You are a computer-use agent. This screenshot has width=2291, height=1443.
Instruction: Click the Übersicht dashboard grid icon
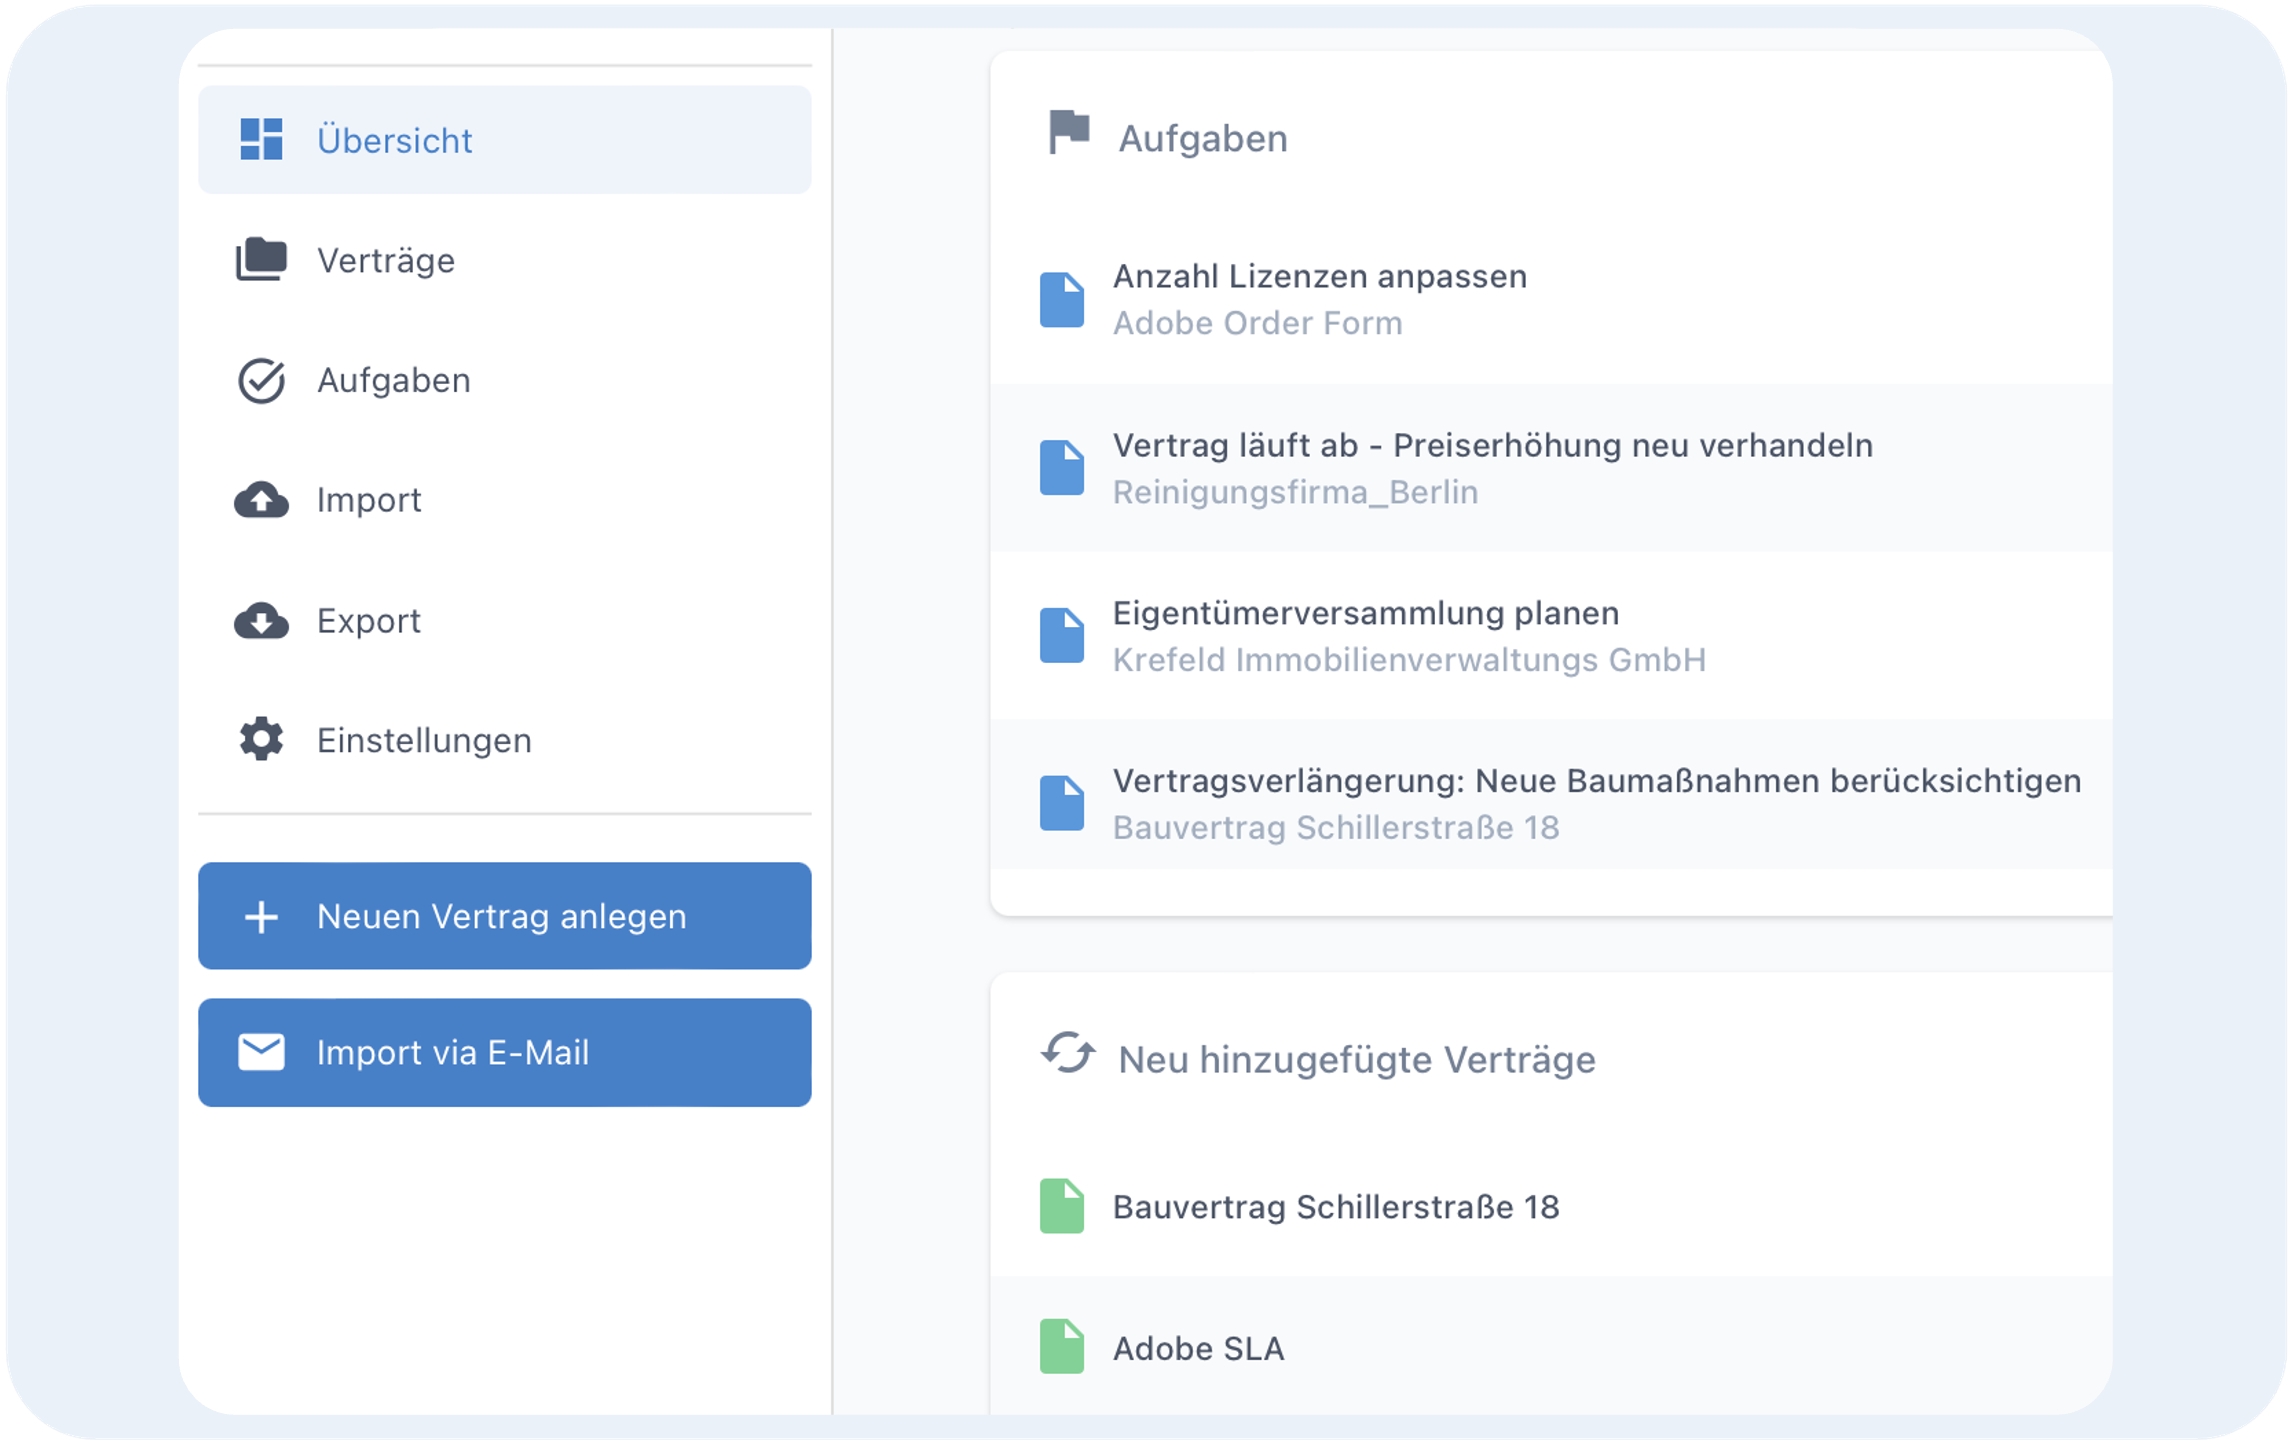(x=261, y=139)
